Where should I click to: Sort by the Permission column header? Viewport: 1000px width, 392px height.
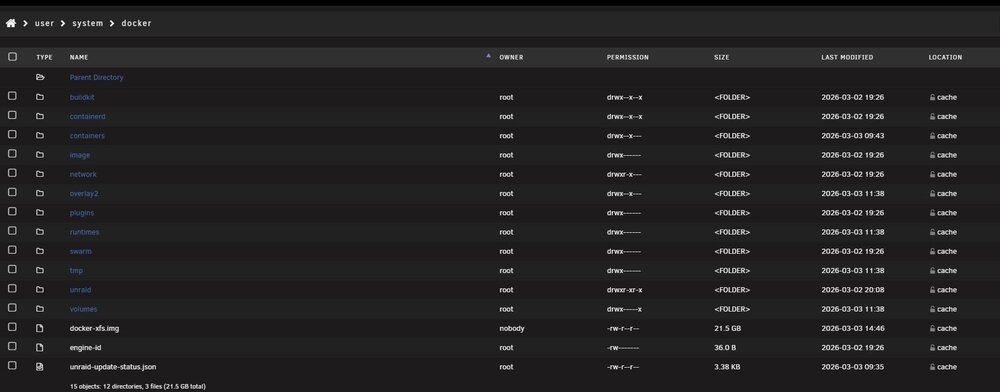pos(628,57)
